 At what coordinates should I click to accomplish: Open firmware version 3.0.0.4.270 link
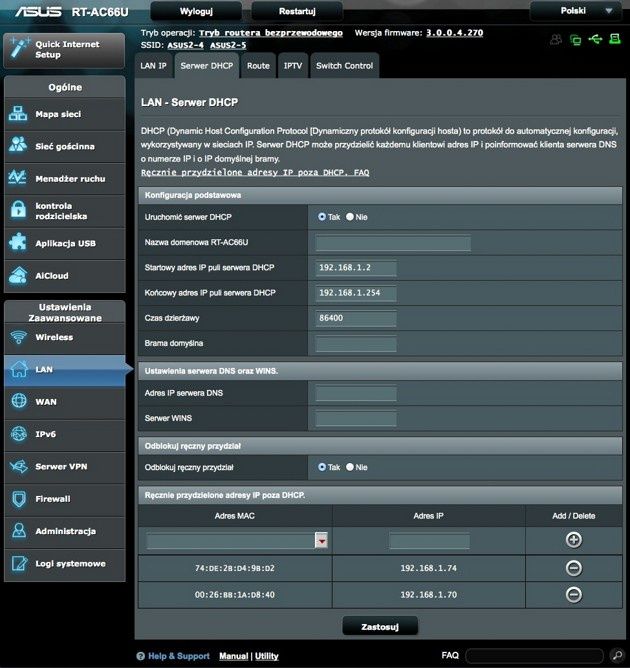455,33
